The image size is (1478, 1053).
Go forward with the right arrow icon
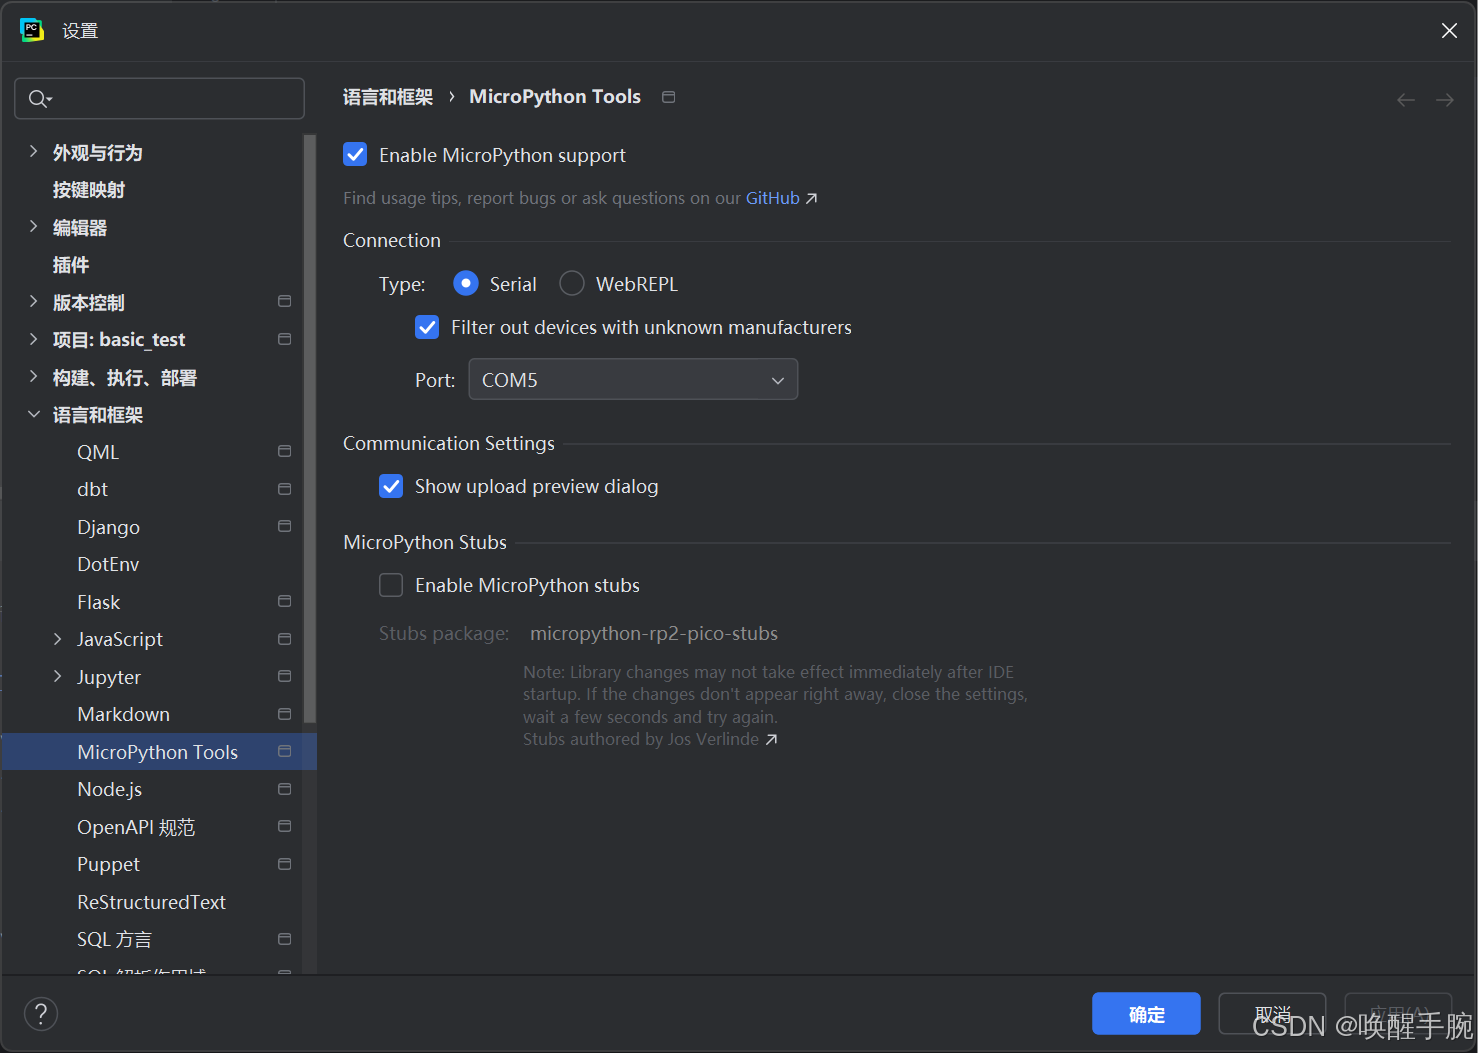pos(1445,100)
